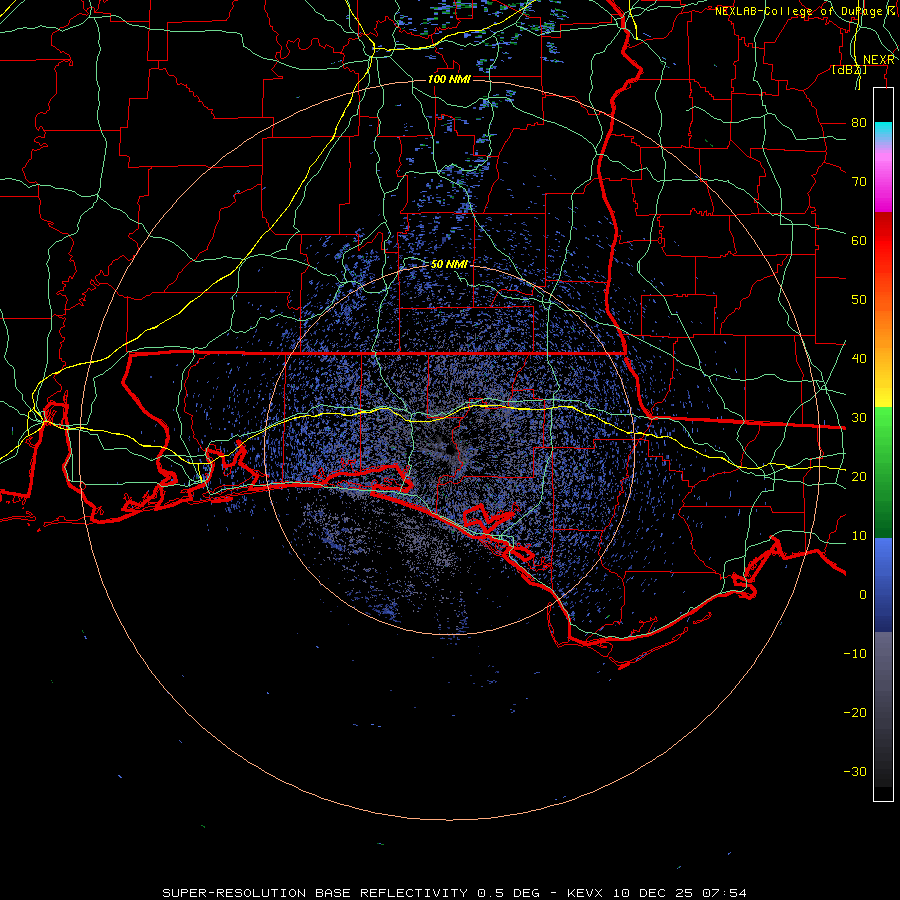Select the 60 value on the dBZ scale
The image size is (900, 900).
pyautogui.click(x=859, y=240)
